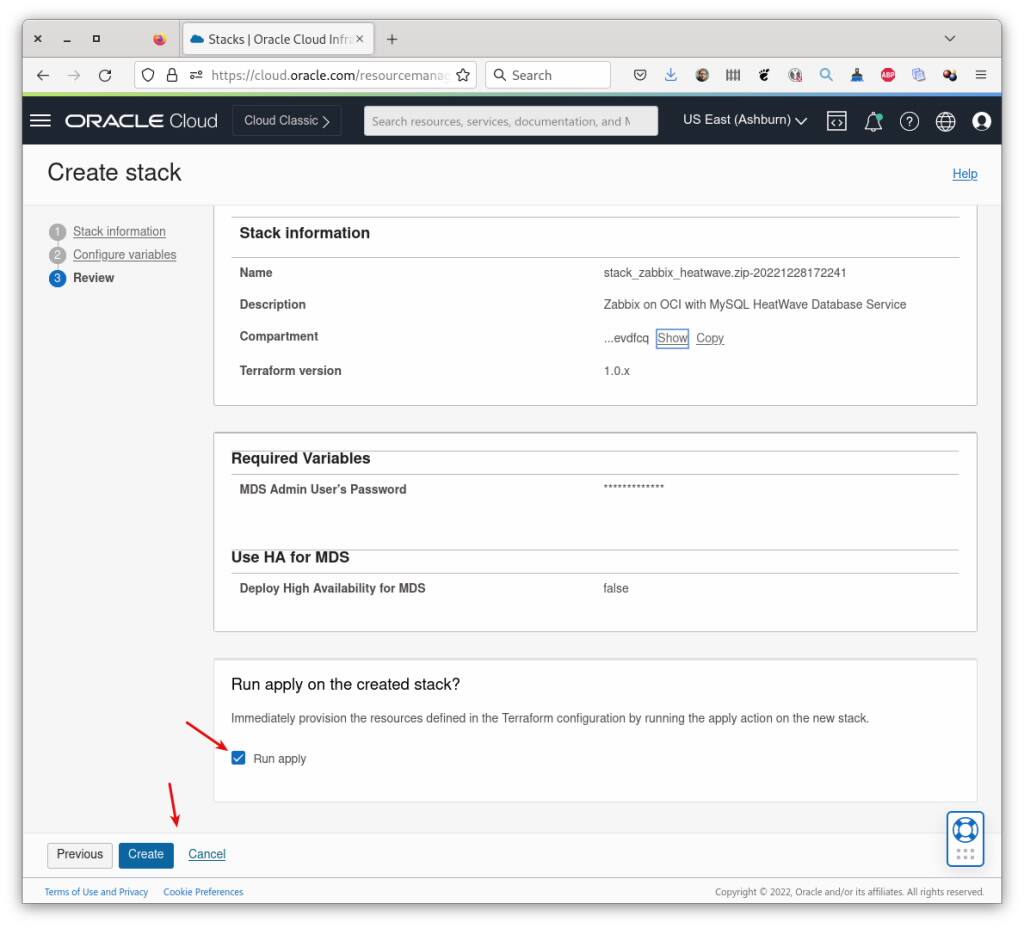Viewport: 1024px width, 928px height.
Task: Open the help question mark icon
Action: pos(908,121)
